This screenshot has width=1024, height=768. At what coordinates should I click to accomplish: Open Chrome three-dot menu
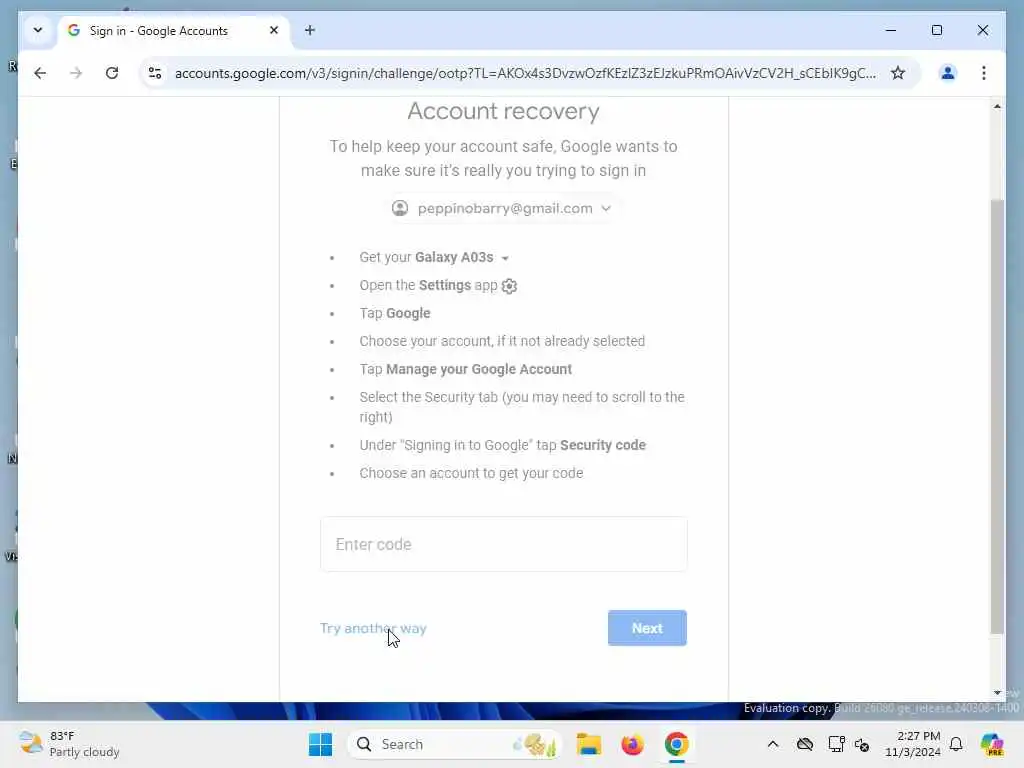pos(984,73)
